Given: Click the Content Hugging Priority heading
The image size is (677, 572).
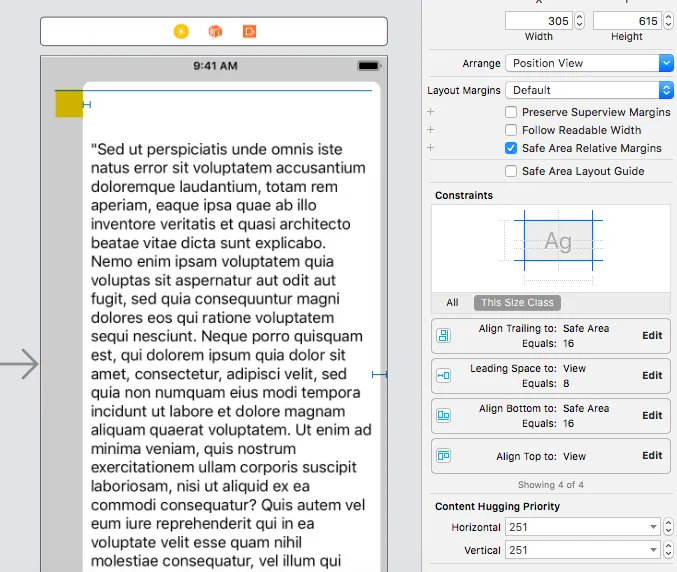Looking at the screenshot, I should (497, 506).
